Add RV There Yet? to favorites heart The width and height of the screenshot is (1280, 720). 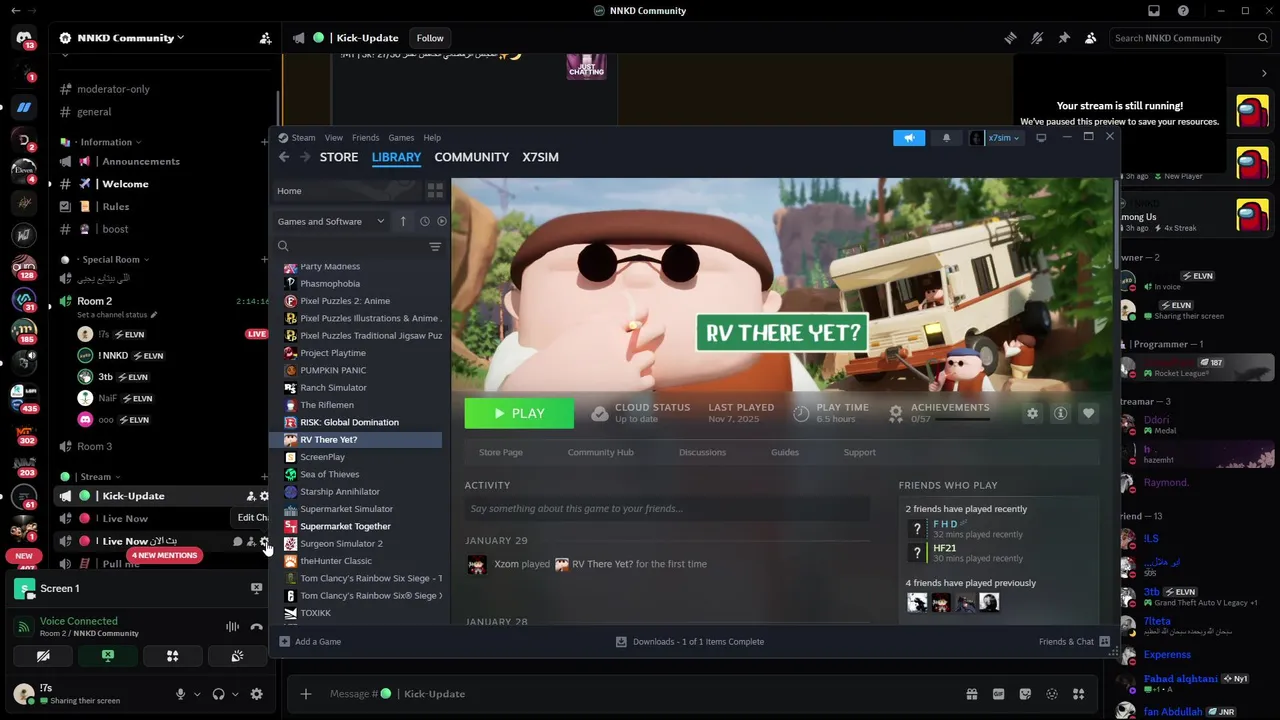(x=1088, y=413)
